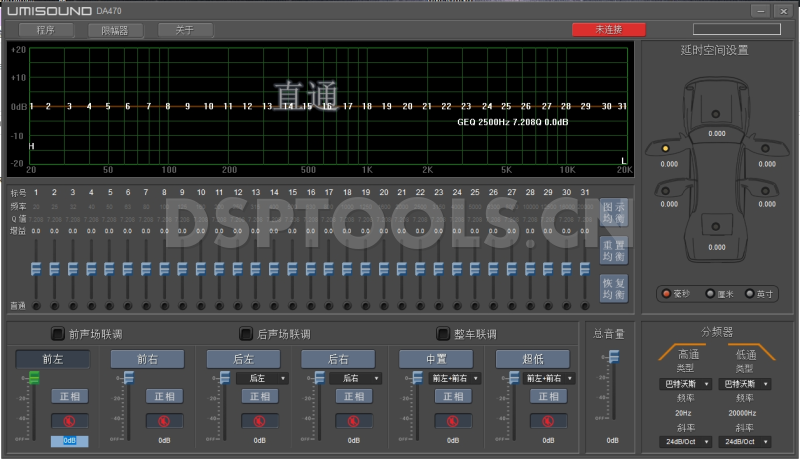Click the 重置均衡 reset EQ button
The width and height of the screenshot is (800, 460).
(613, 251)
